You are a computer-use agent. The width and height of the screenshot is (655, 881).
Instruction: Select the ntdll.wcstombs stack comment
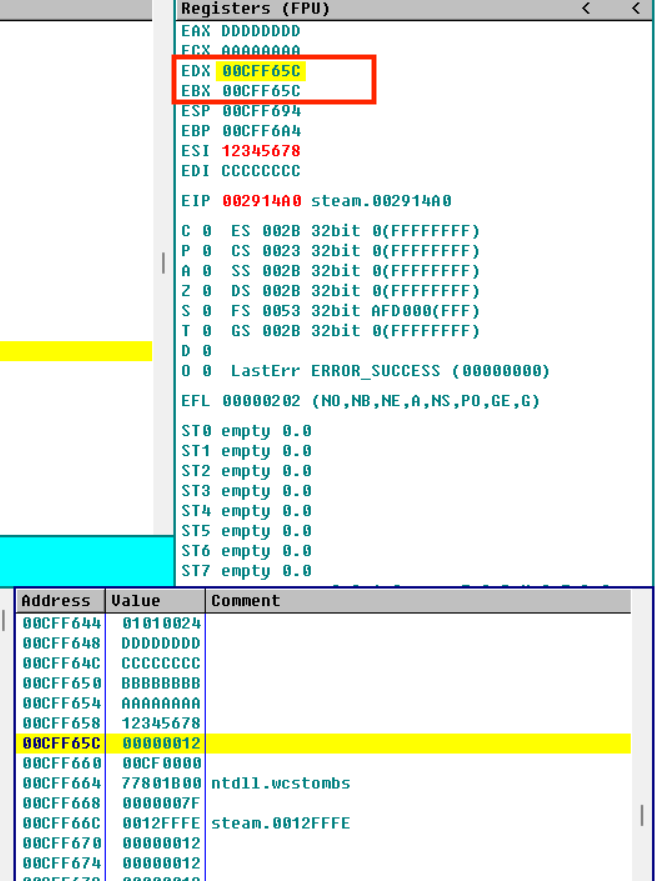[x=280, y=783]
